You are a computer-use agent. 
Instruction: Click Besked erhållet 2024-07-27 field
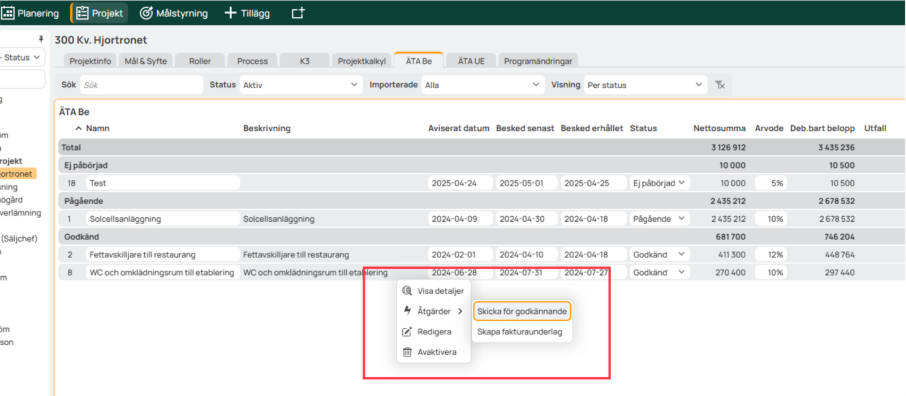point(593,272)
